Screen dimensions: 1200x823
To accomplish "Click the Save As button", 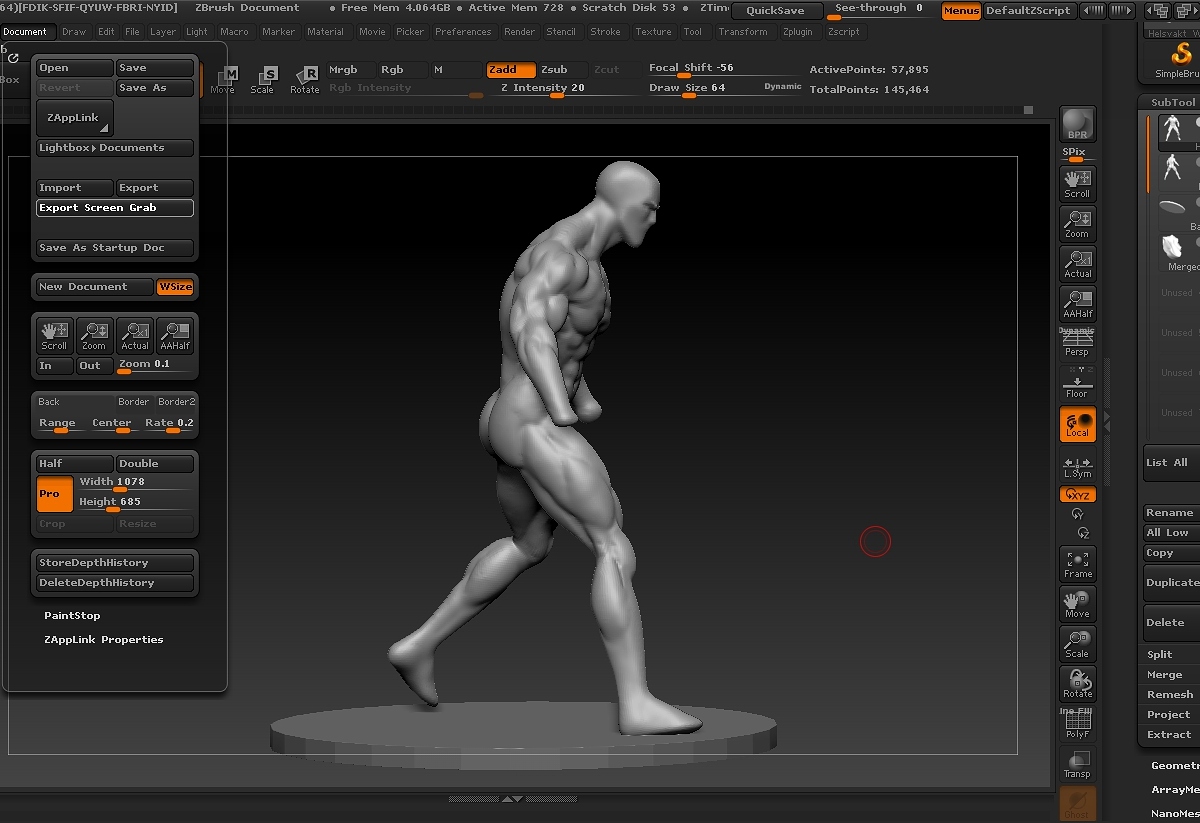I will coord(155,88).
